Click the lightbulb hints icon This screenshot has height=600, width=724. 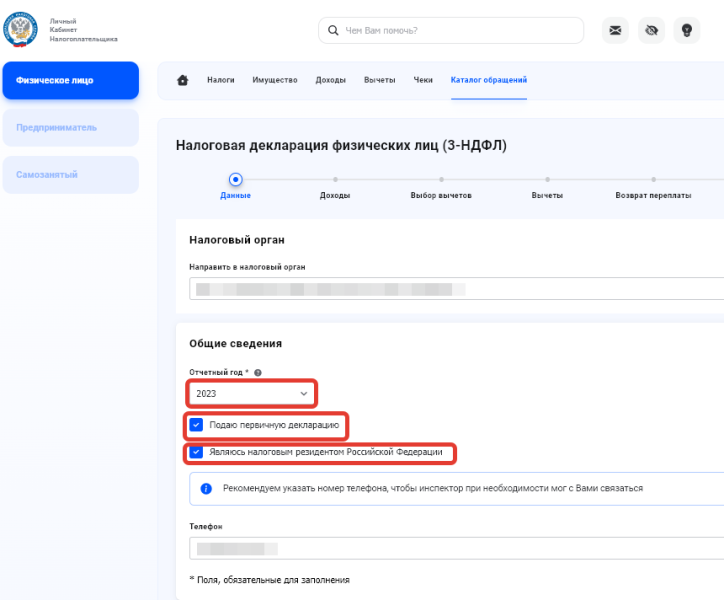(x=687, y=30)
